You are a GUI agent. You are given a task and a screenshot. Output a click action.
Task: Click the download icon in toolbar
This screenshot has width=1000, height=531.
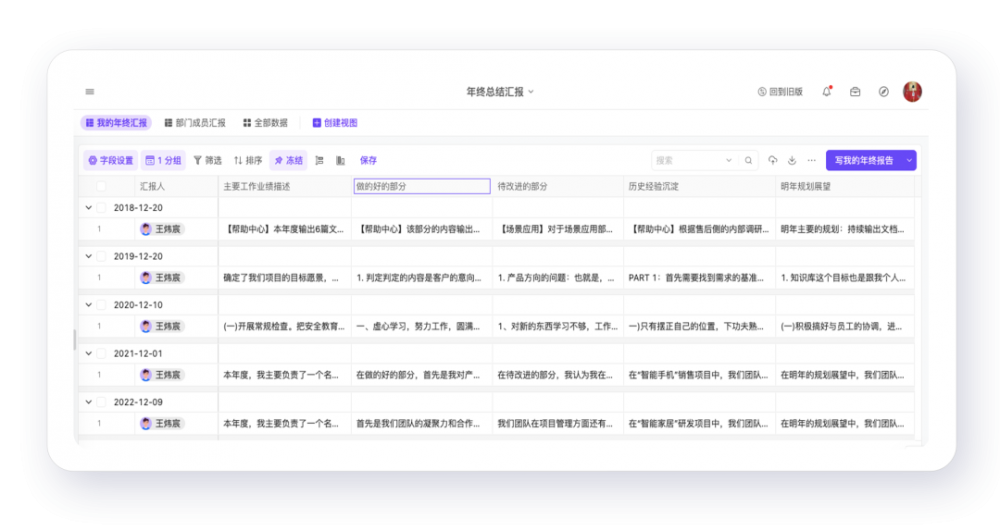click(x=792, y=160)
